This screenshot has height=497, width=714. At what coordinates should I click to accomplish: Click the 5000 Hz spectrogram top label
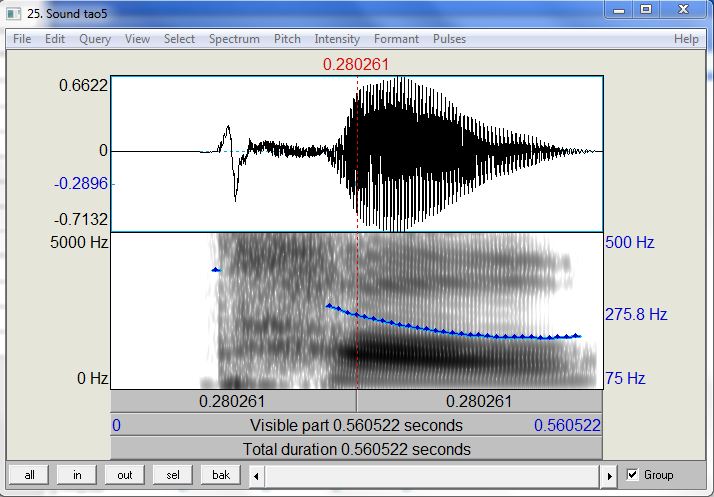pos(79,242)
